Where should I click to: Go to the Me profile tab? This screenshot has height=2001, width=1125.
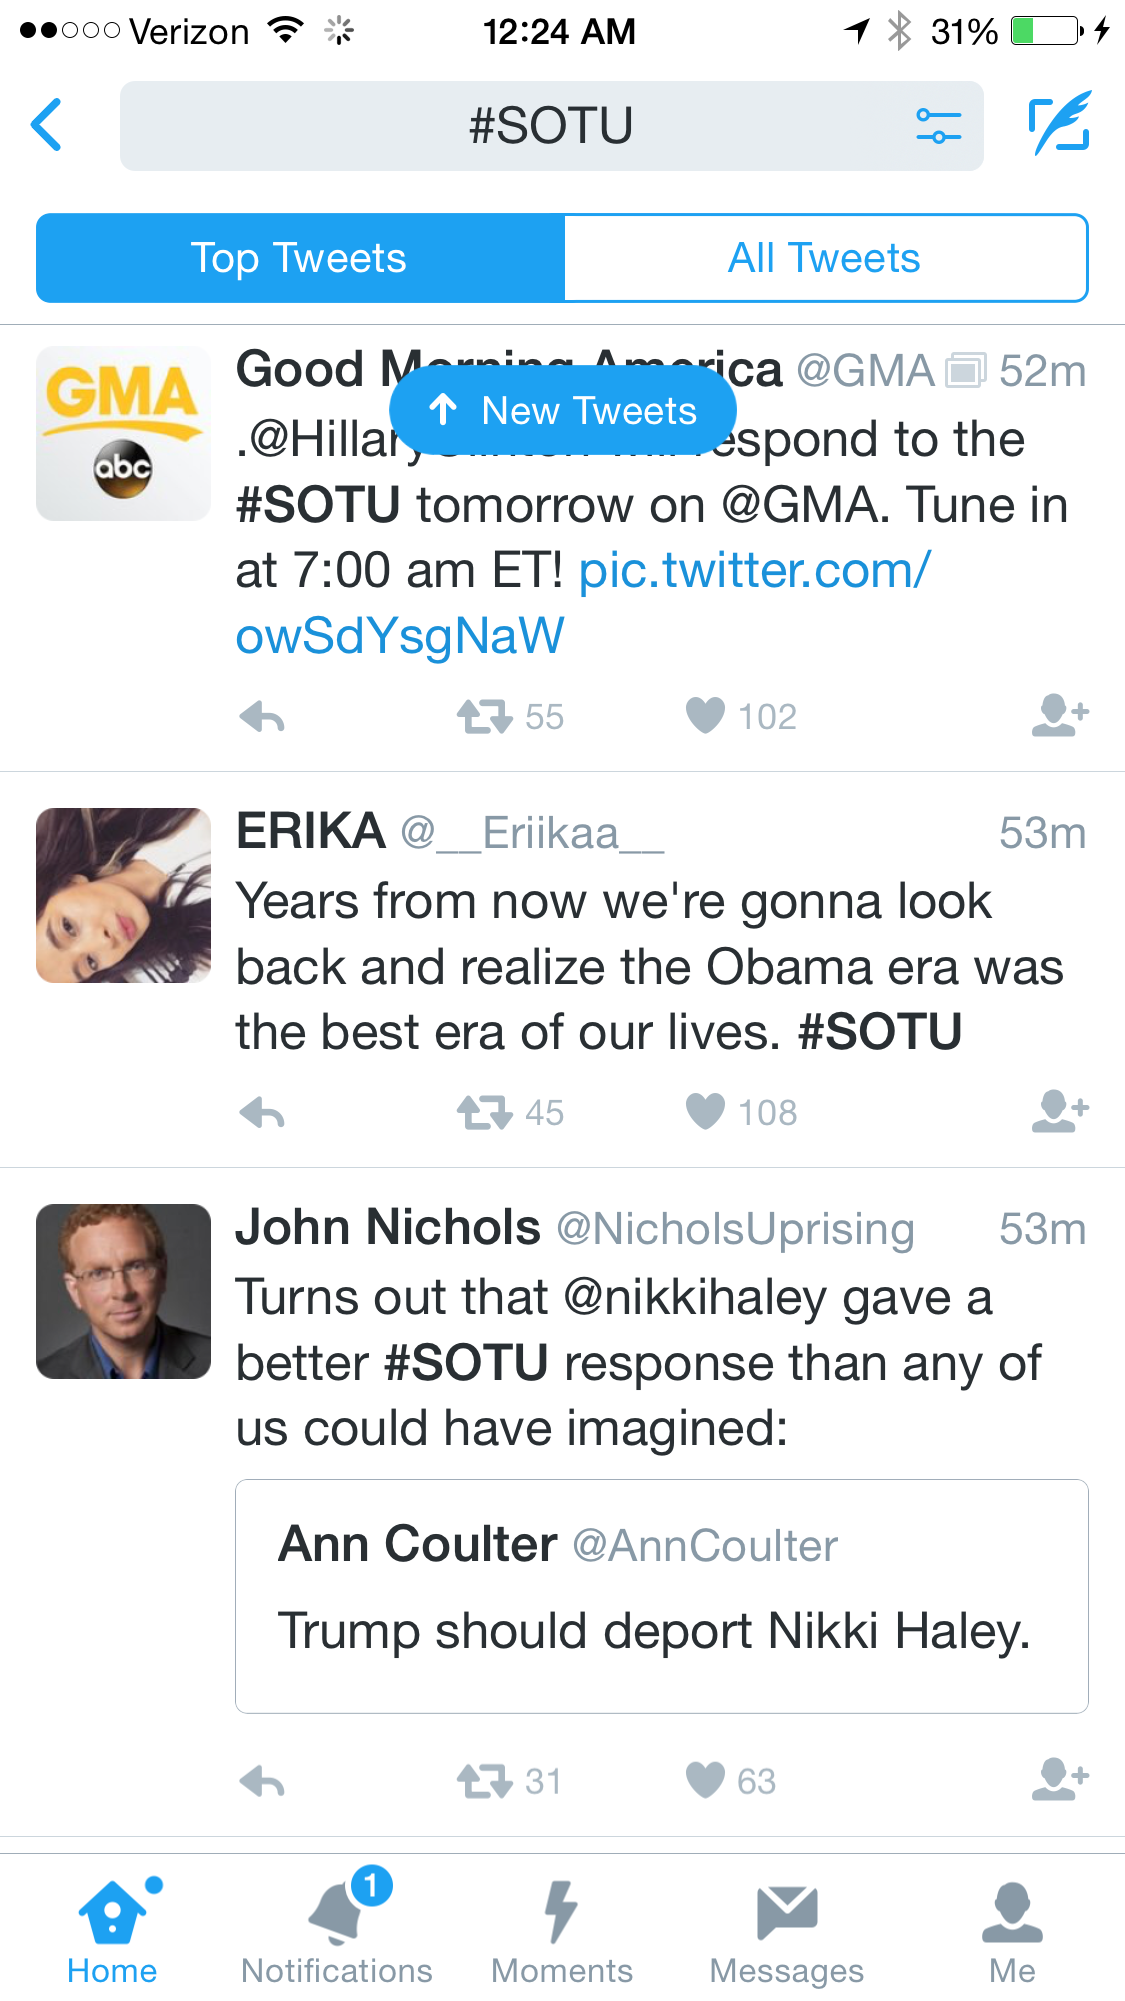(x=1012, y=1929)
